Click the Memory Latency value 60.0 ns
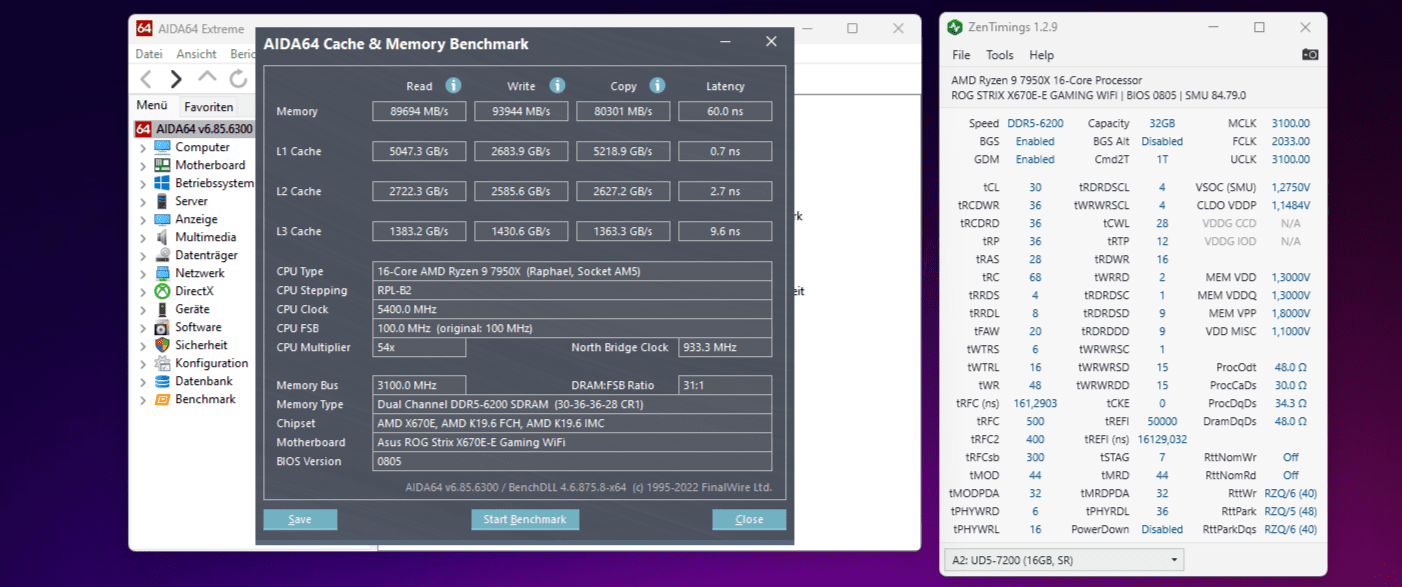This screenshot has width=1402, height=587. [x=725, y=112]
